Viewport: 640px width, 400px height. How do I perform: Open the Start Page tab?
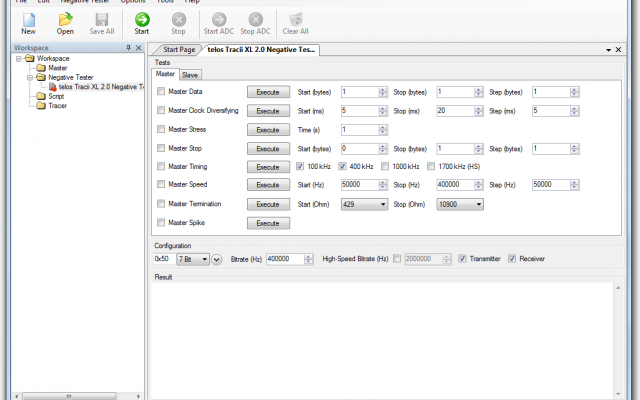[x=179, y=49]
